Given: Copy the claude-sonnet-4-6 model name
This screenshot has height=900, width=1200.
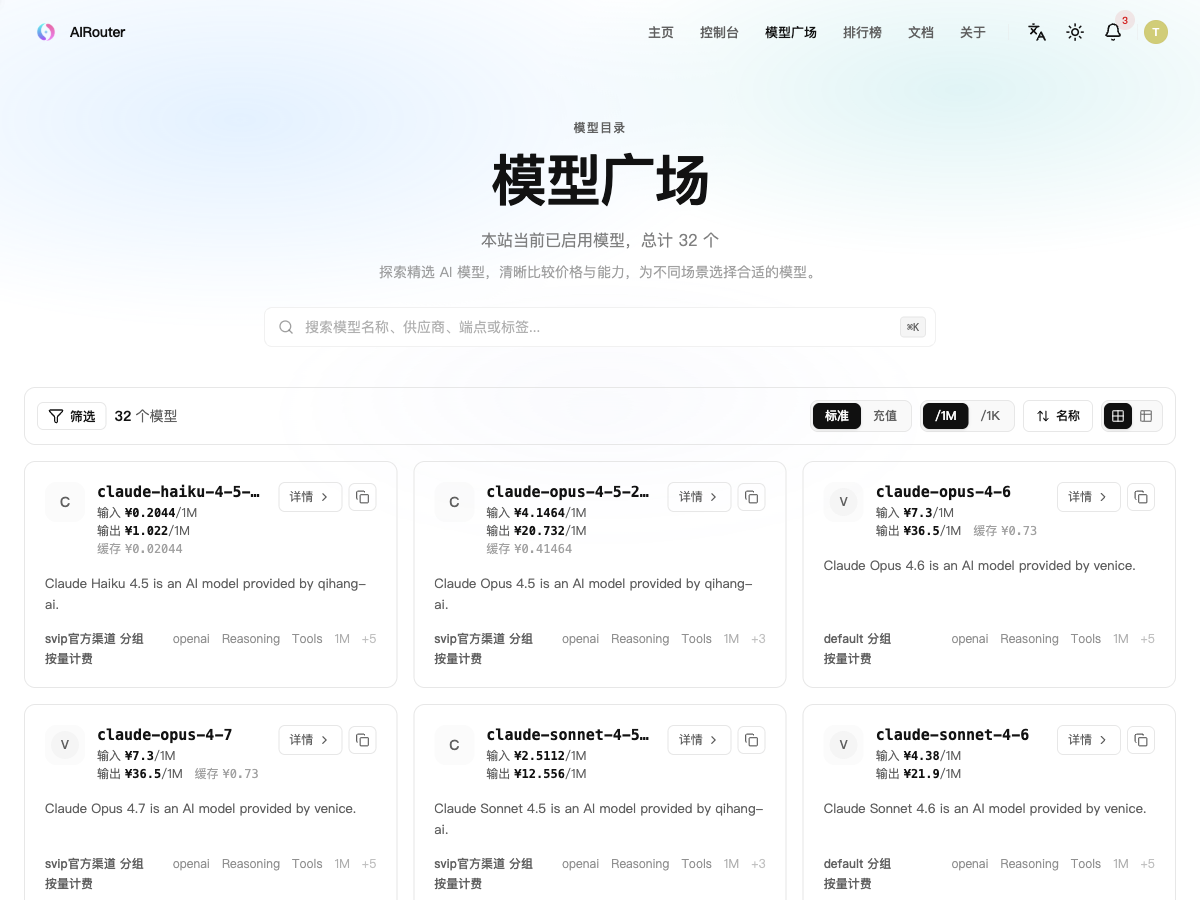Looking at the screenshot, I should (x=1141, y=740).
